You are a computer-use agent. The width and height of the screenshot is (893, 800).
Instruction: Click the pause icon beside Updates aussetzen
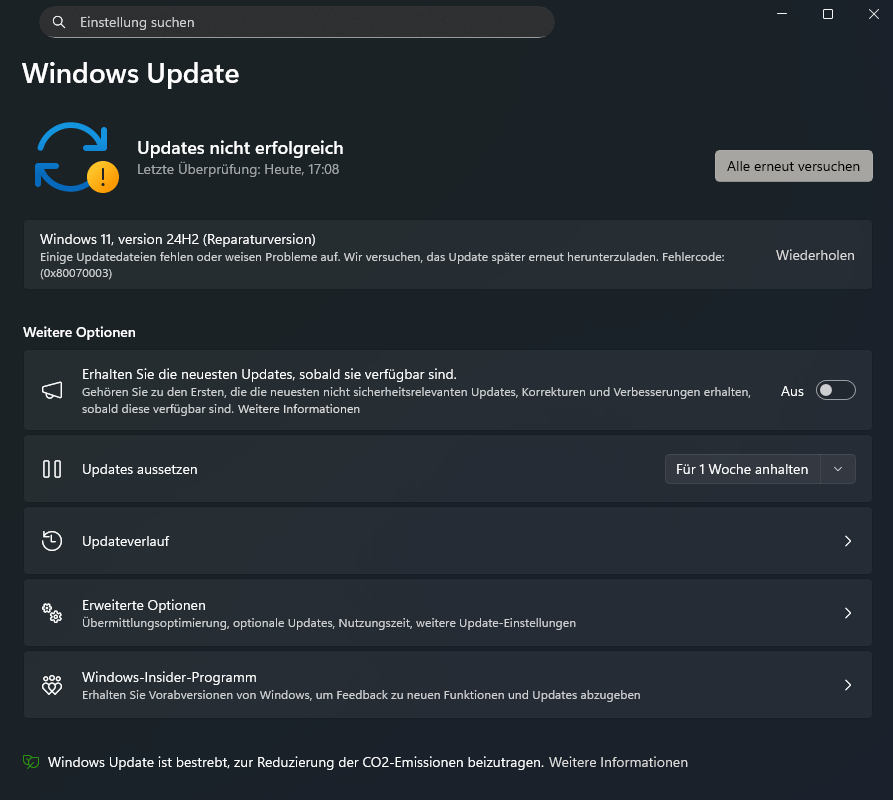point(52,469)
